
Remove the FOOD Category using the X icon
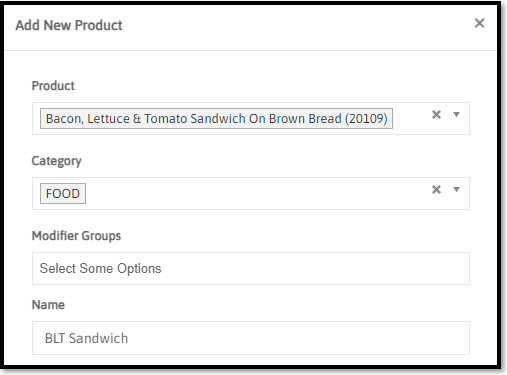[436, 190]
